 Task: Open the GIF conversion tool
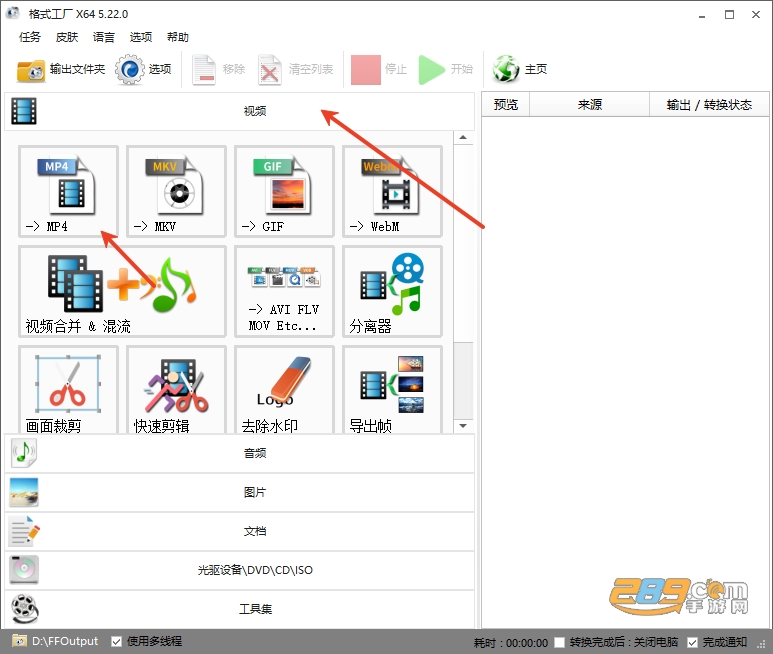284,191
